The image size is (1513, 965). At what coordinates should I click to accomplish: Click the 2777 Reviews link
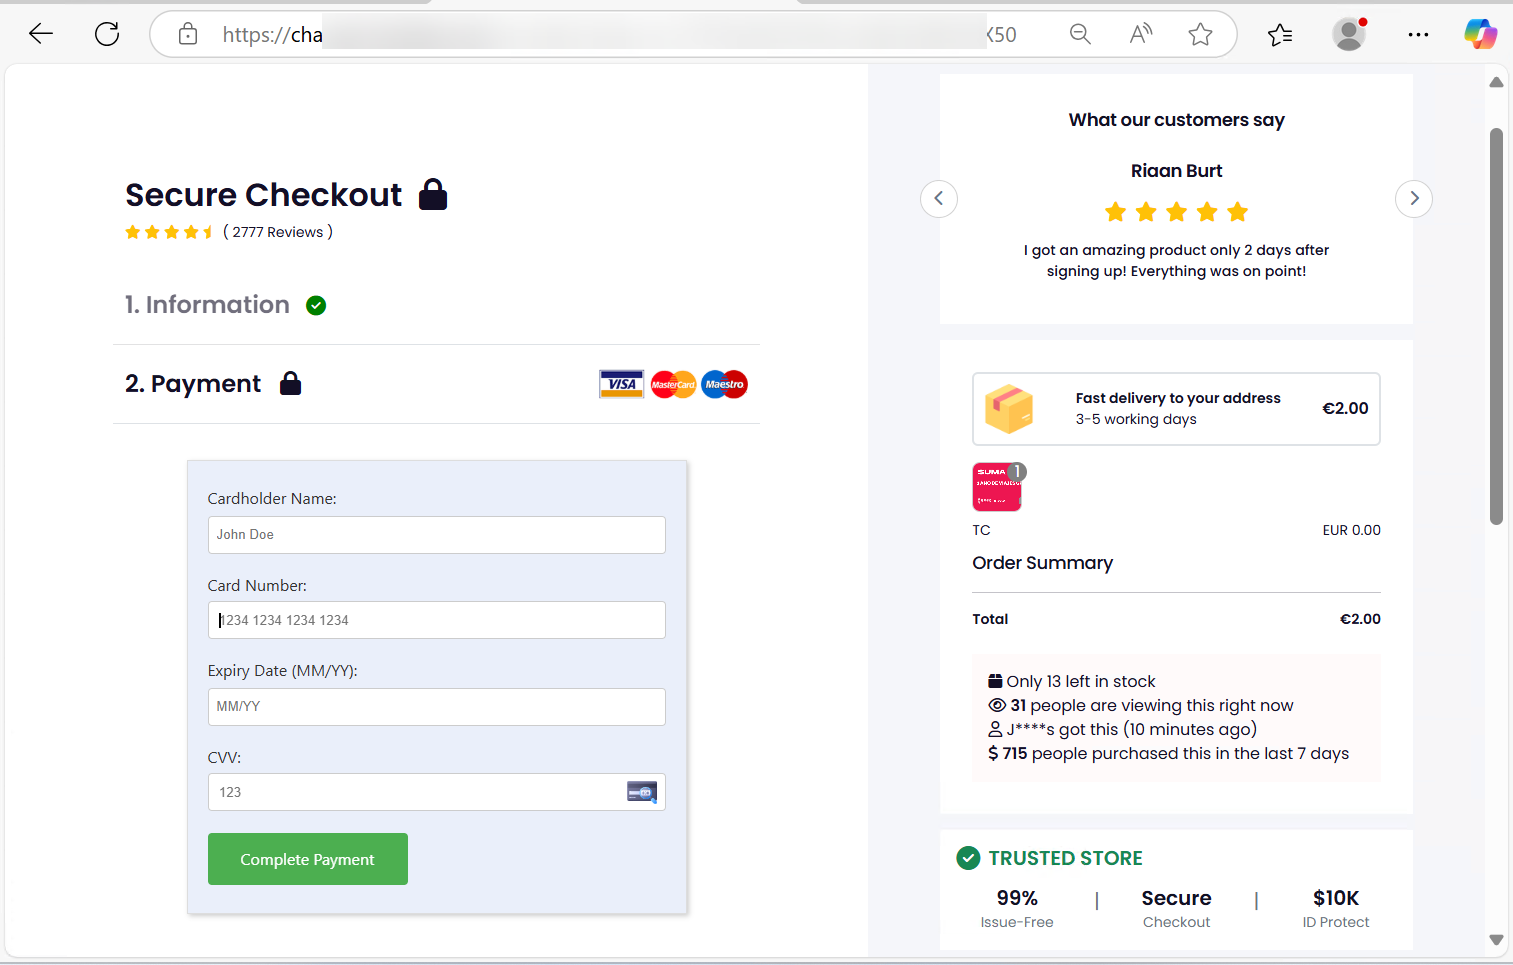(278, 232)
